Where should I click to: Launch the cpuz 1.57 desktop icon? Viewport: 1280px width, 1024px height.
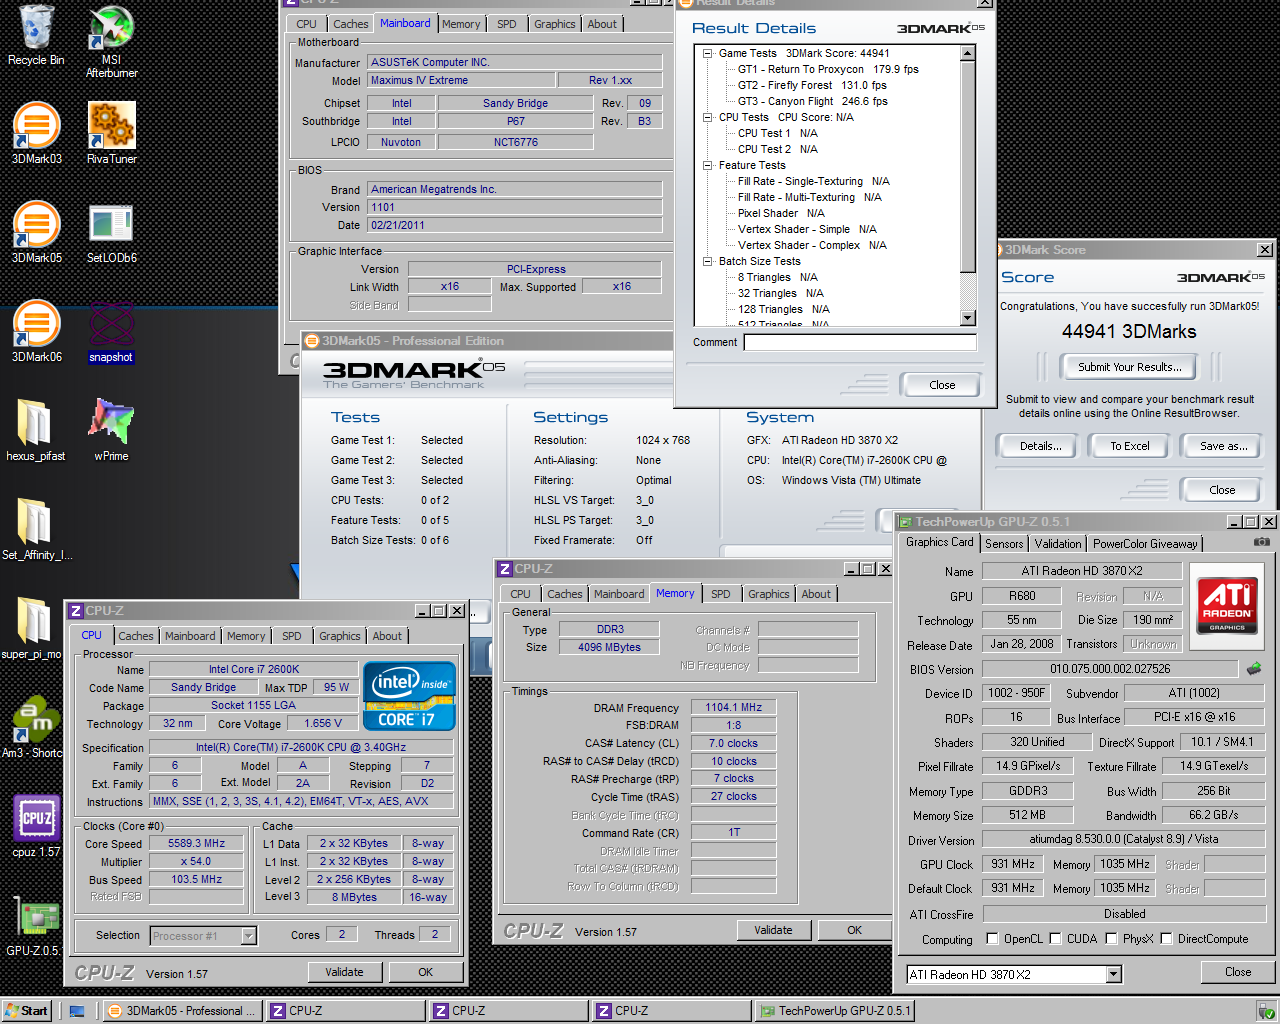tap(36, 826)
